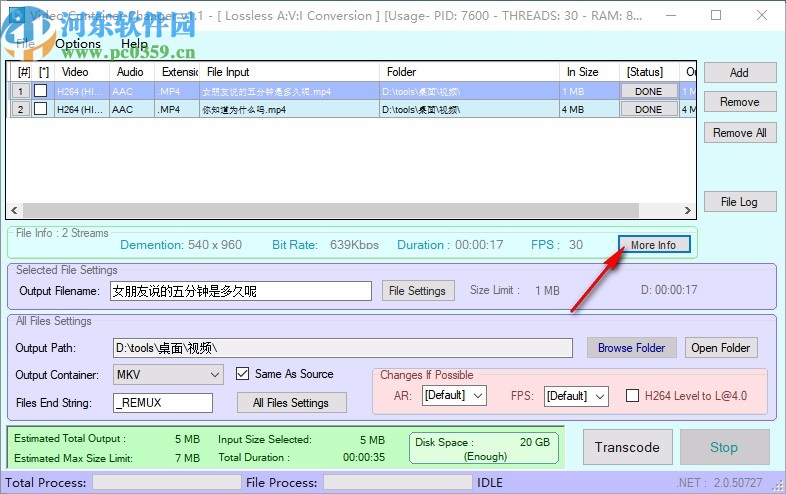The image size is (786, 494).
Task: Click the Remove button
Action: tap(740, 102)
